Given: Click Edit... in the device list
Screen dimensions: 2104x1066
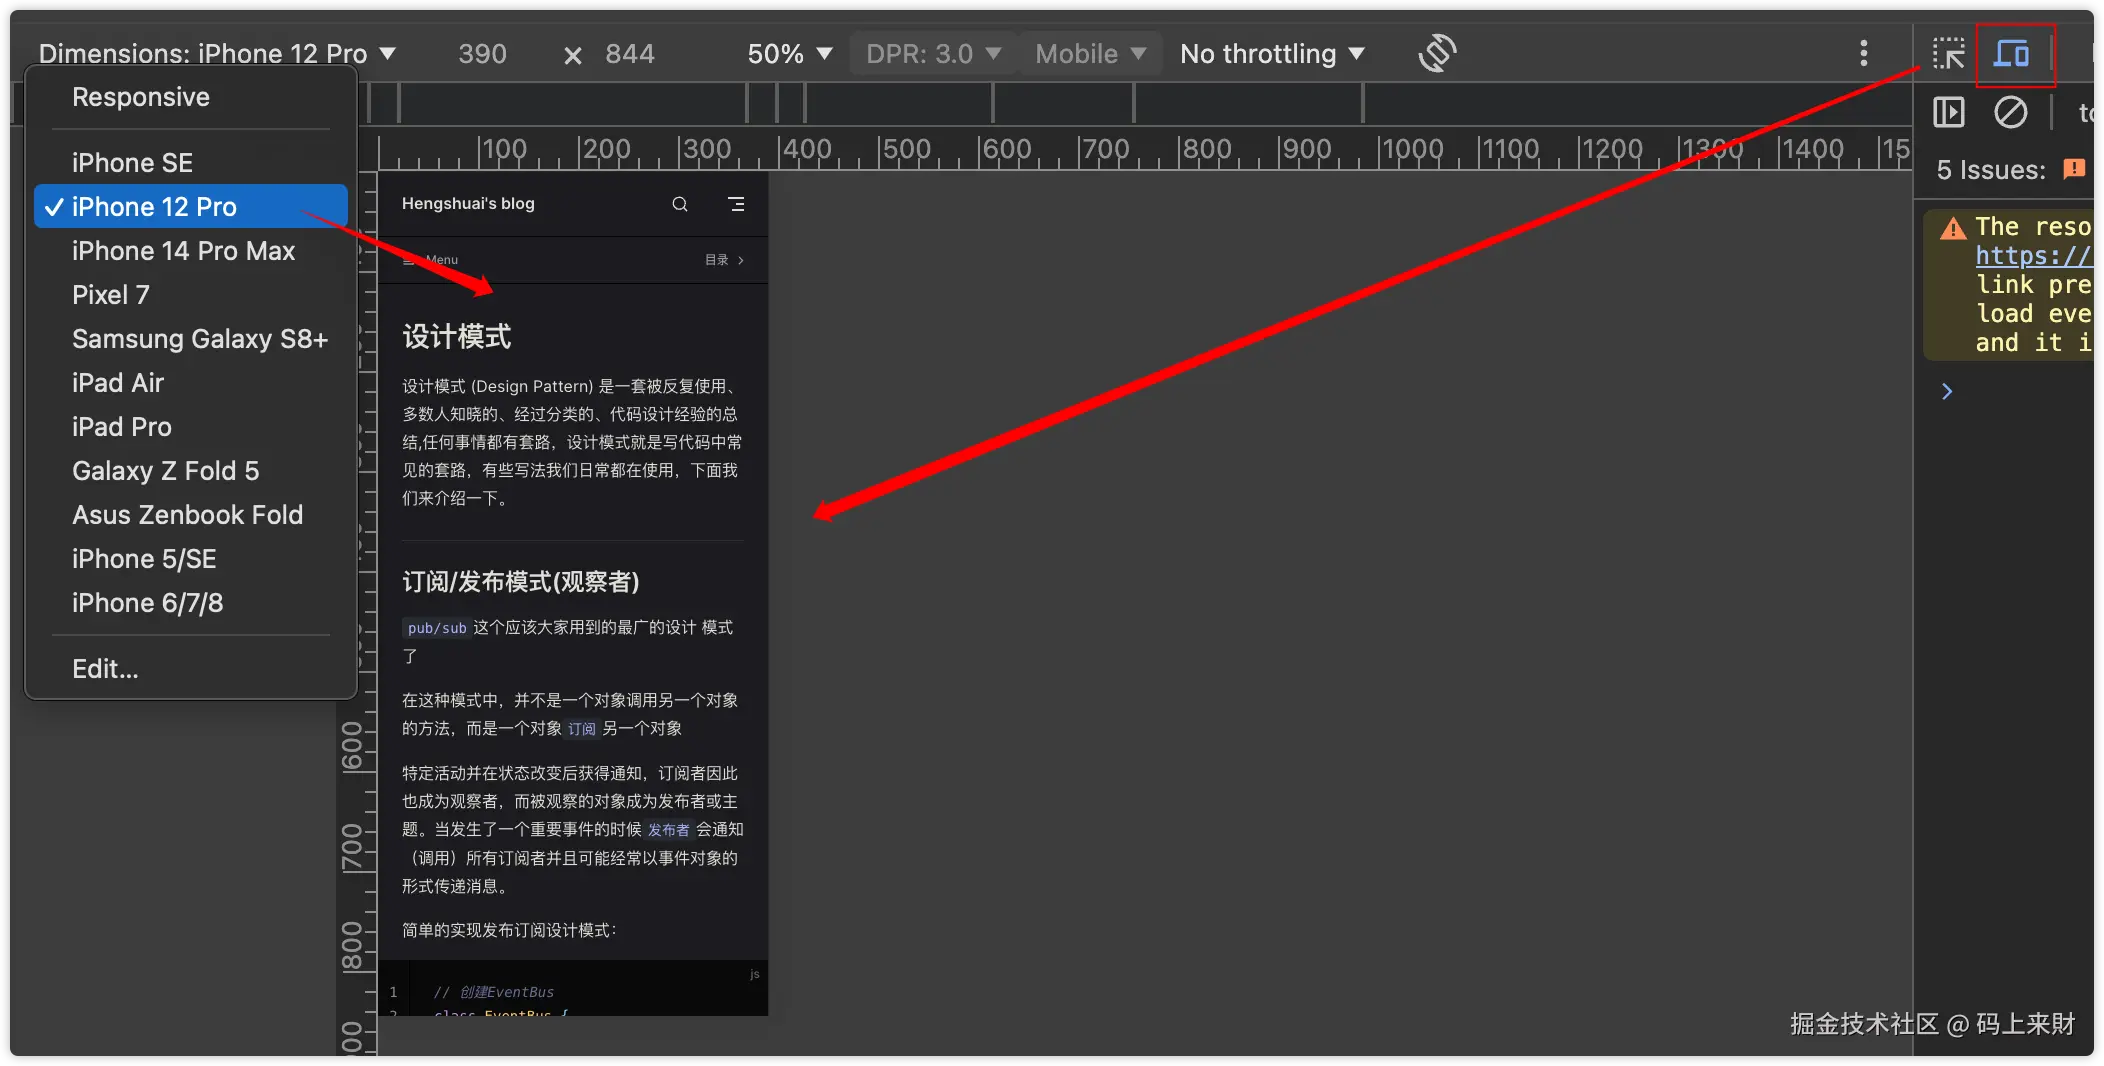Looking at the screenshot, I should [190, 669].
